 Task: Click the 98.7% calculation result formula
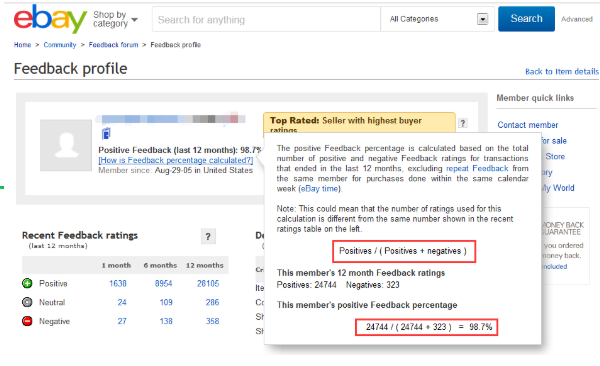tap(427, 327)
